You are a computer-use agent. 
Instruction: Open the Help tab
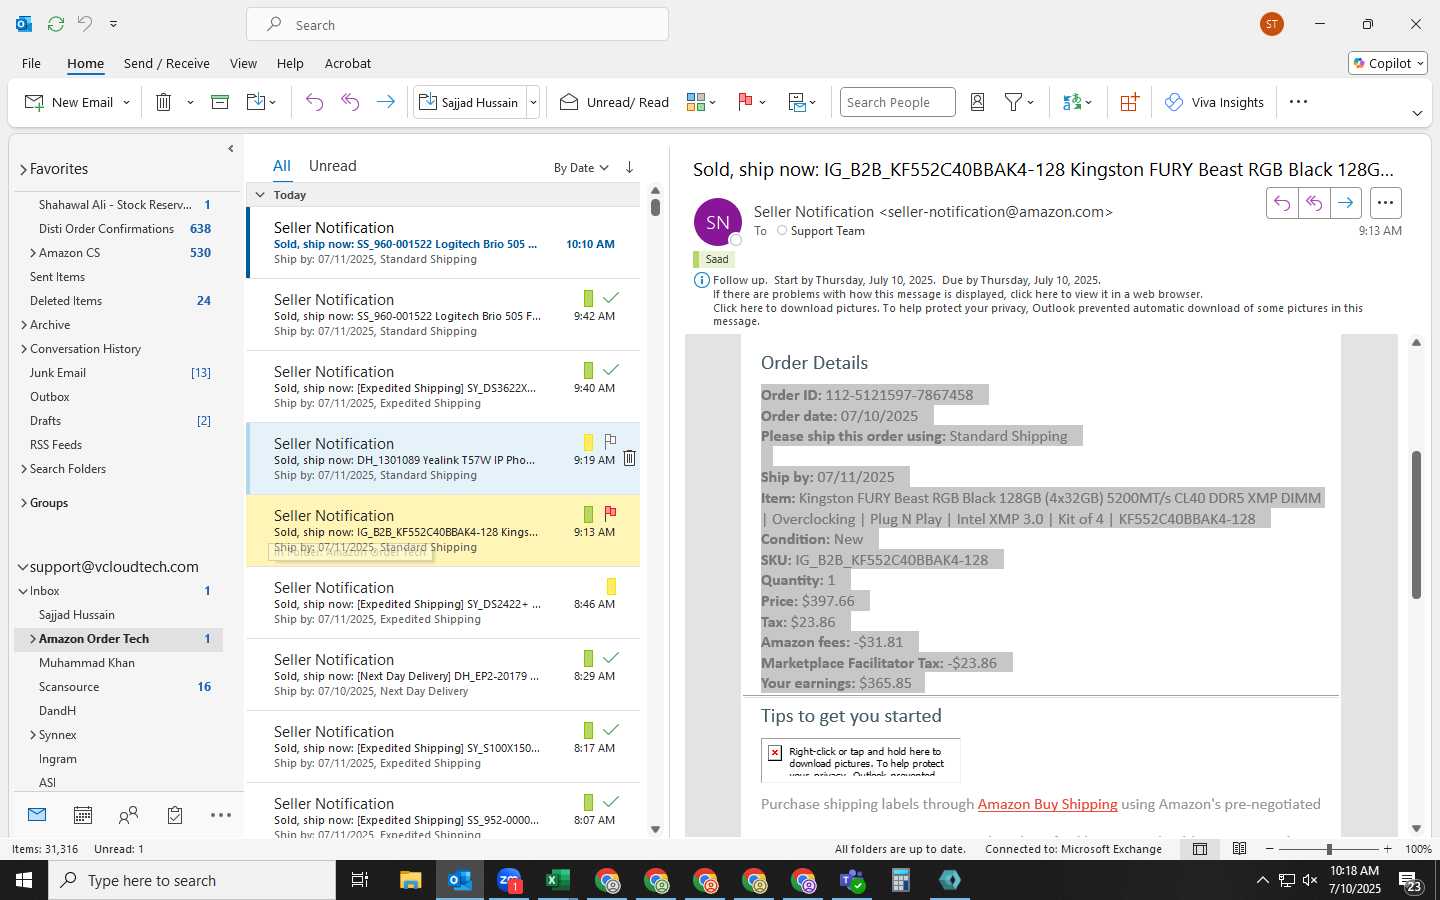290,63
